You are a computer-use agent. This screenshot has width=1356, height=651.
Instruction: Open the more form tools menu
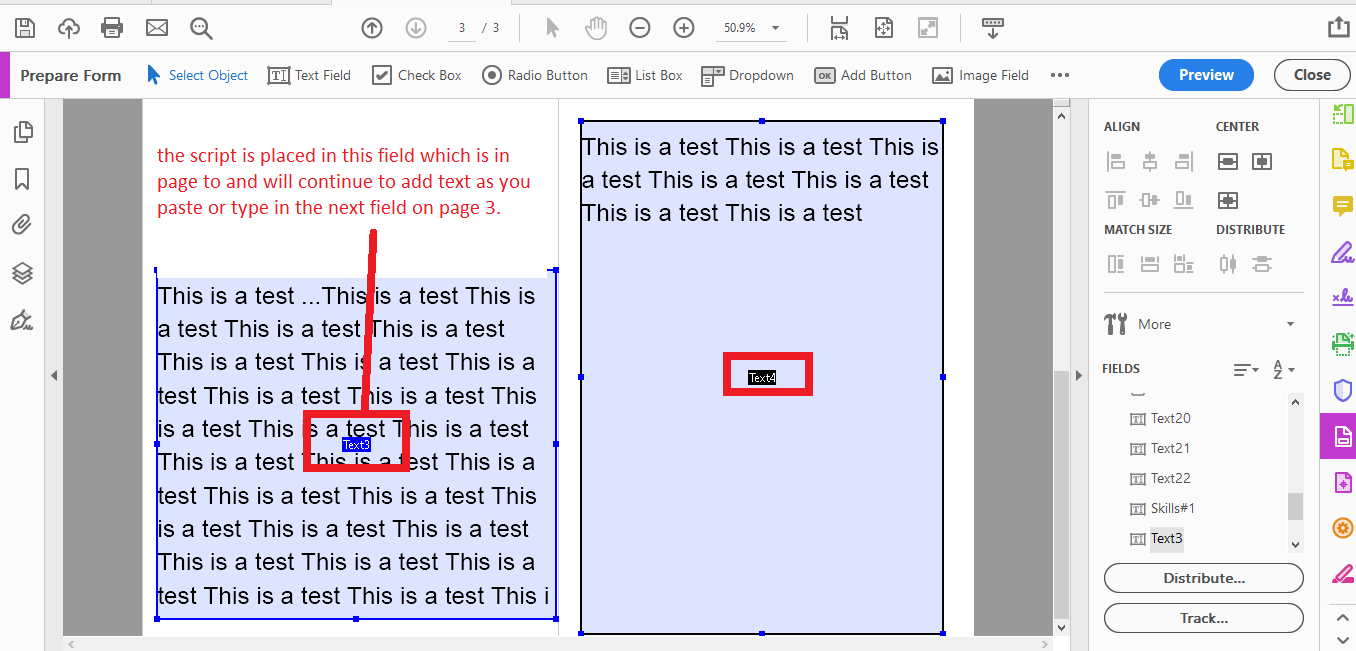tap(1060, 74)
